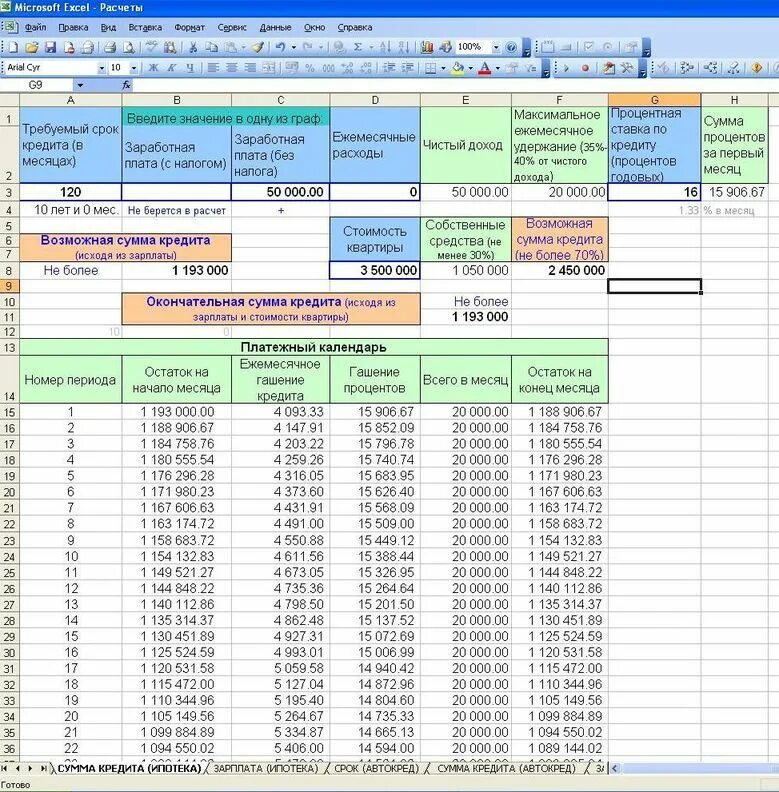Create a new workbook from the toolbar
The width and height of the screenshot is (779, 792).
coord(13,47)
